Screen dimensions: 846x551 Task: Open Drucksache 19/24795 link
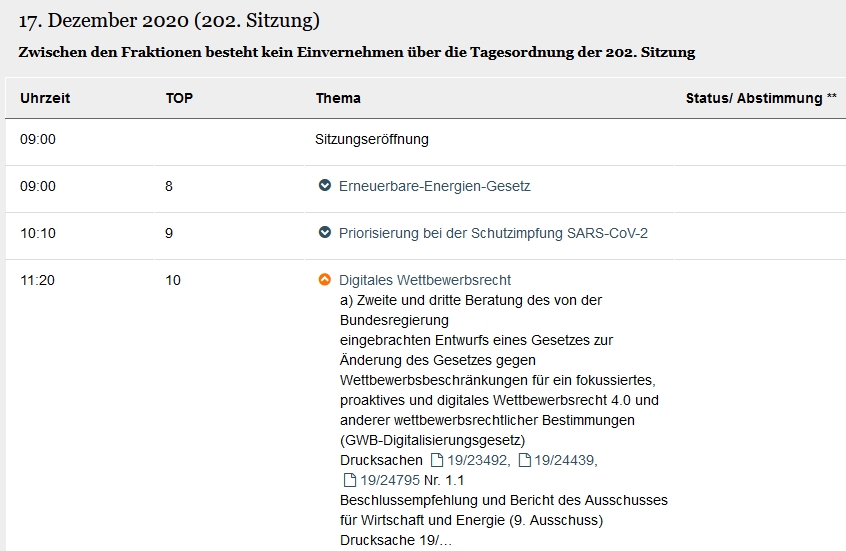390,480
